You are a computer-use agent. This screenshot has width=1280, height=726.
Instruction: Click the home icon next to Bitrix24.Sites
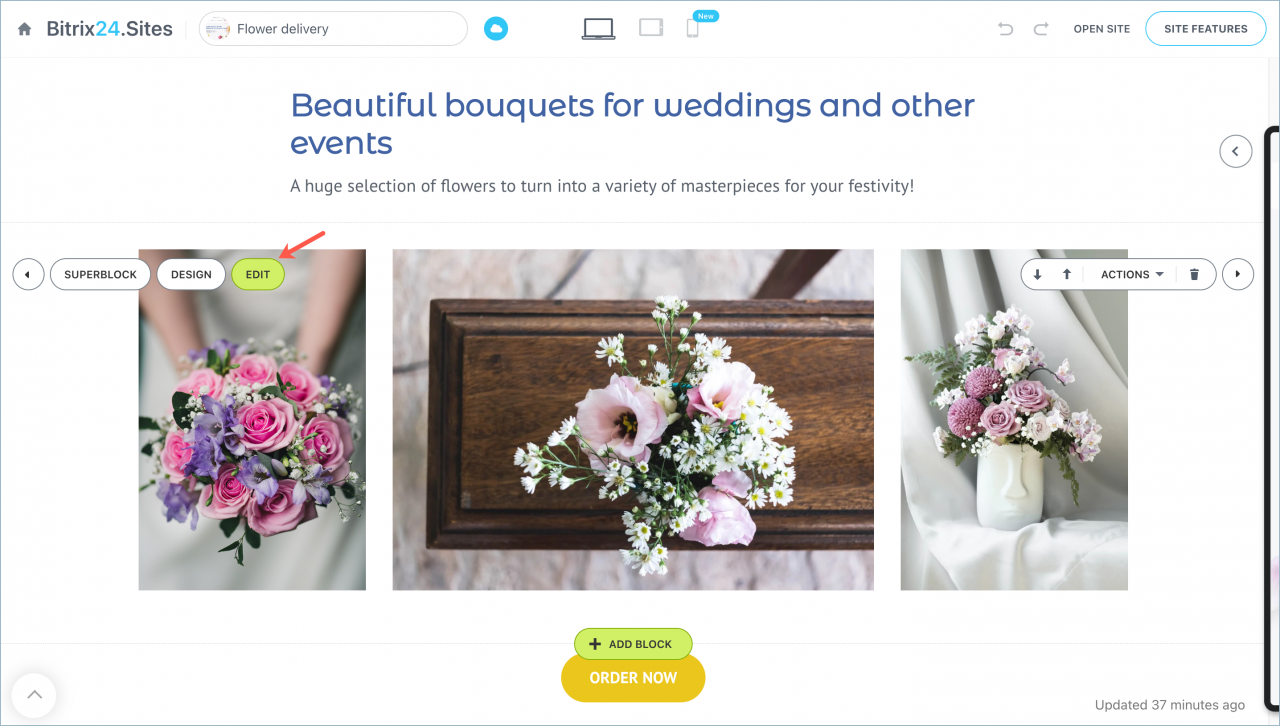25,29
